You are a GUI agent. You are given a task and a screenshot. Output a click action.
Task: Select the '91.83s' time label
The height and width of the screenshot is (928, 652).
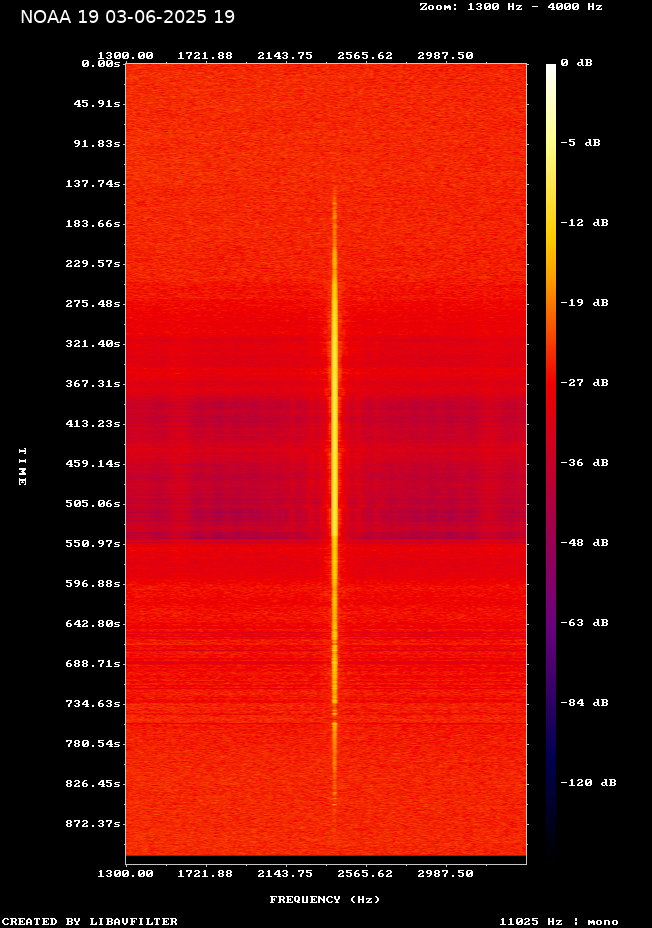click(97, 144)
